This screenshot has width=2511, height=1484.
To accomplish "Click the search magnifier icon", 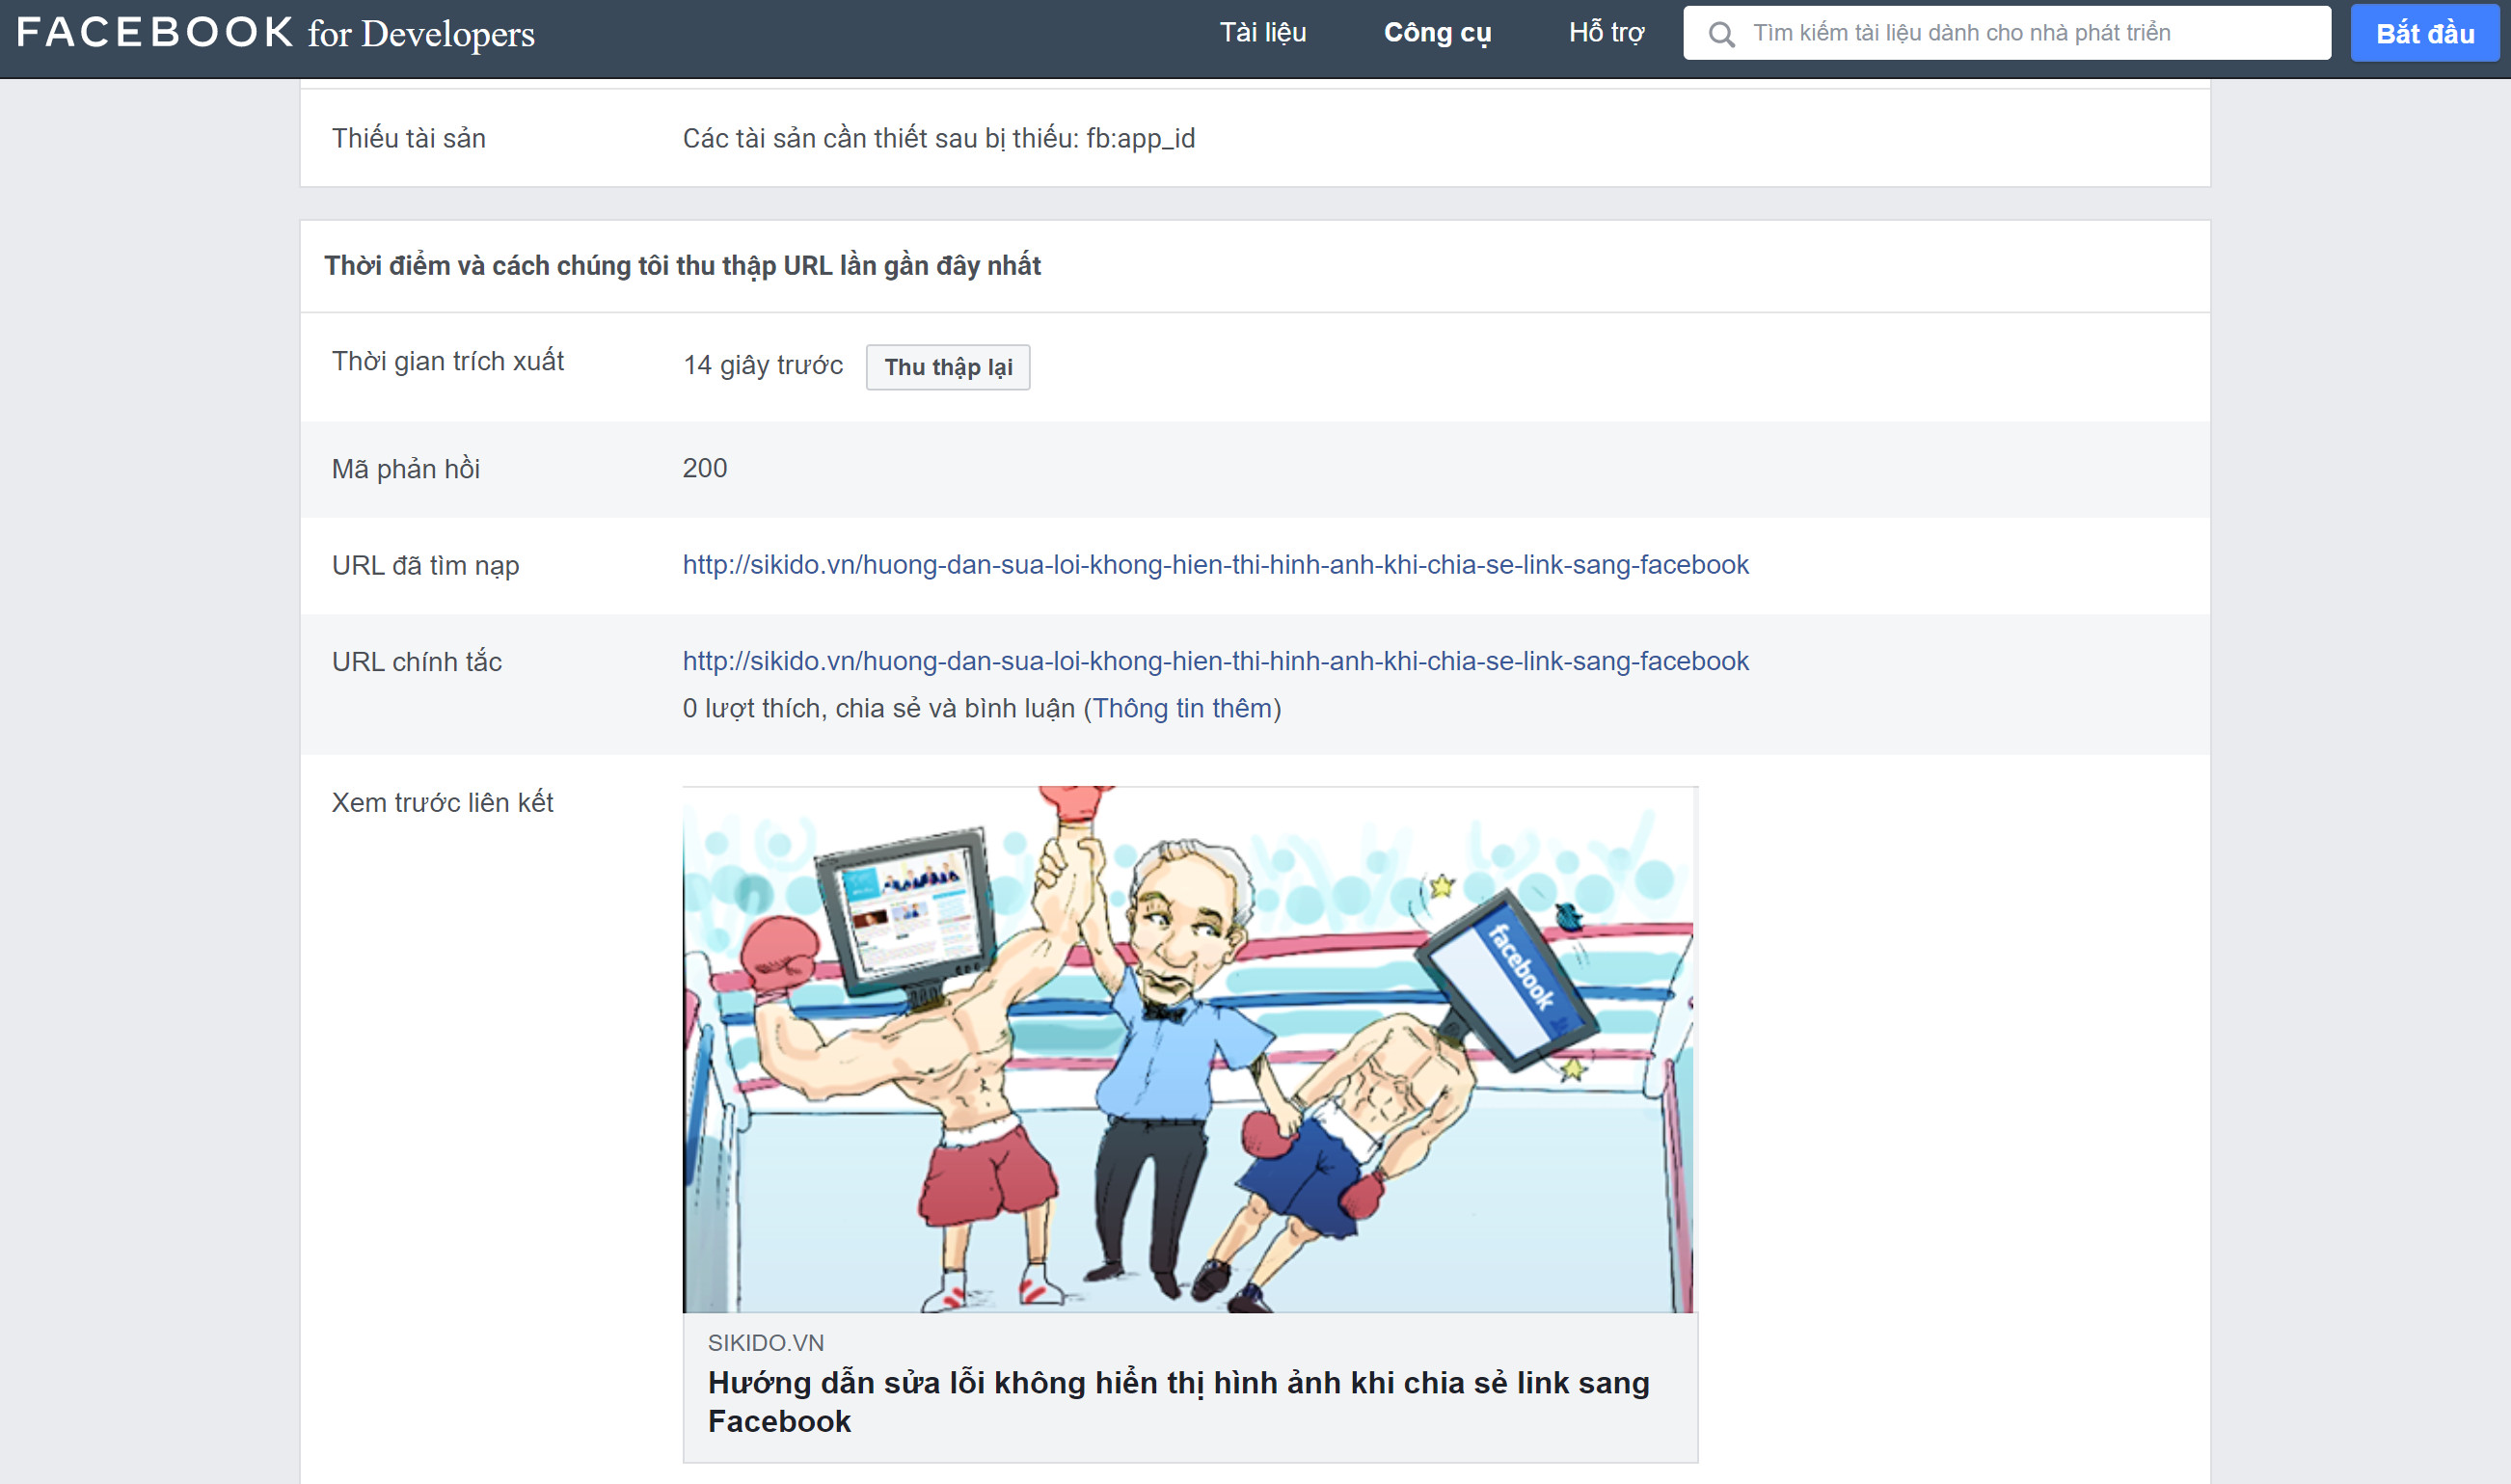I will [1721, 35].
